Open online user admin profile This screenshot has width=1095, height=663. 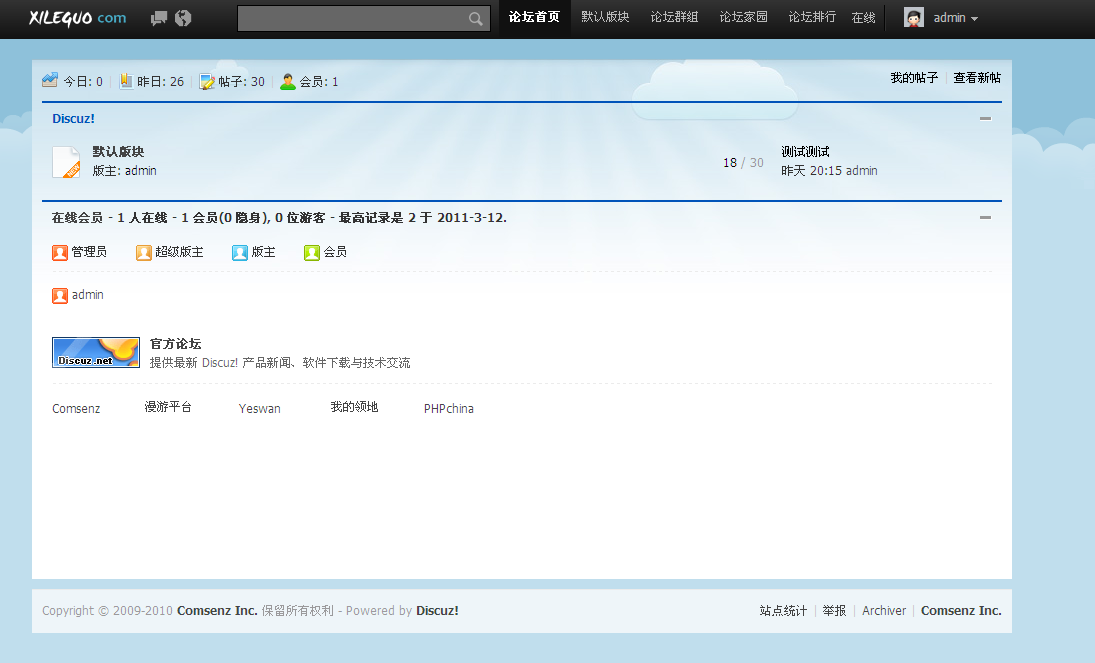[87, 295]
